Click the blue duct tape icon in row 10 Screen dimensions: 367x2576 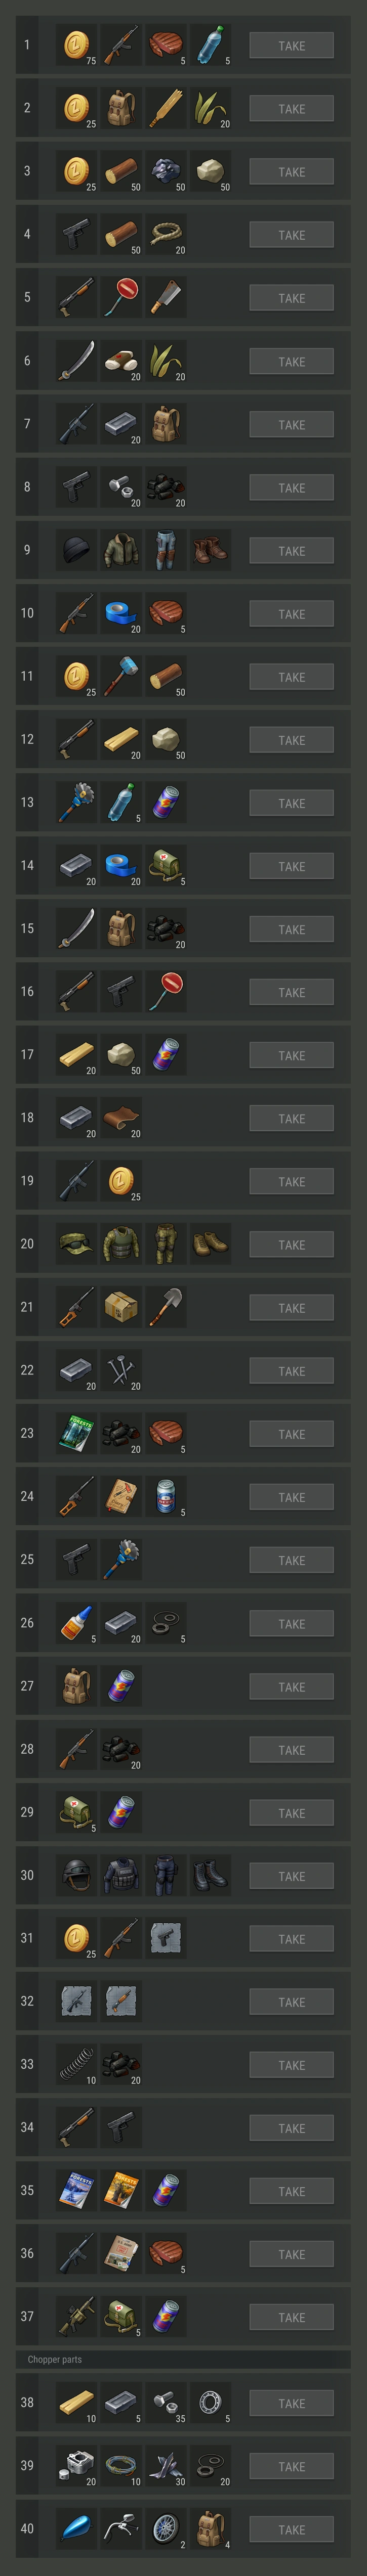click(x=121, y=614)
